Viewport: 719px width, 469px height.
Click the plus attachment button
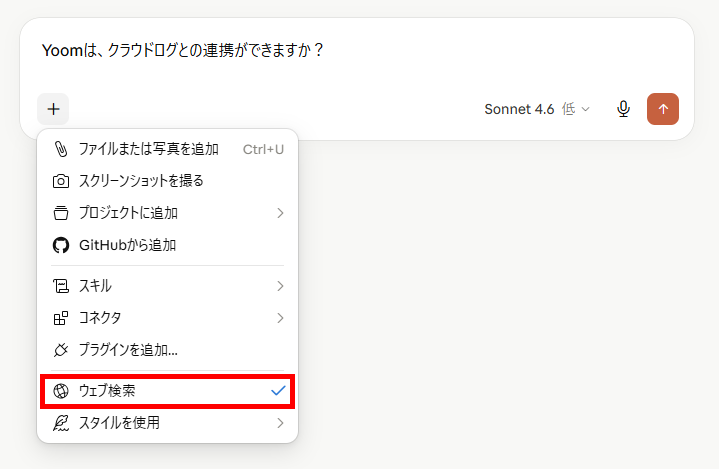coord(53,109)
